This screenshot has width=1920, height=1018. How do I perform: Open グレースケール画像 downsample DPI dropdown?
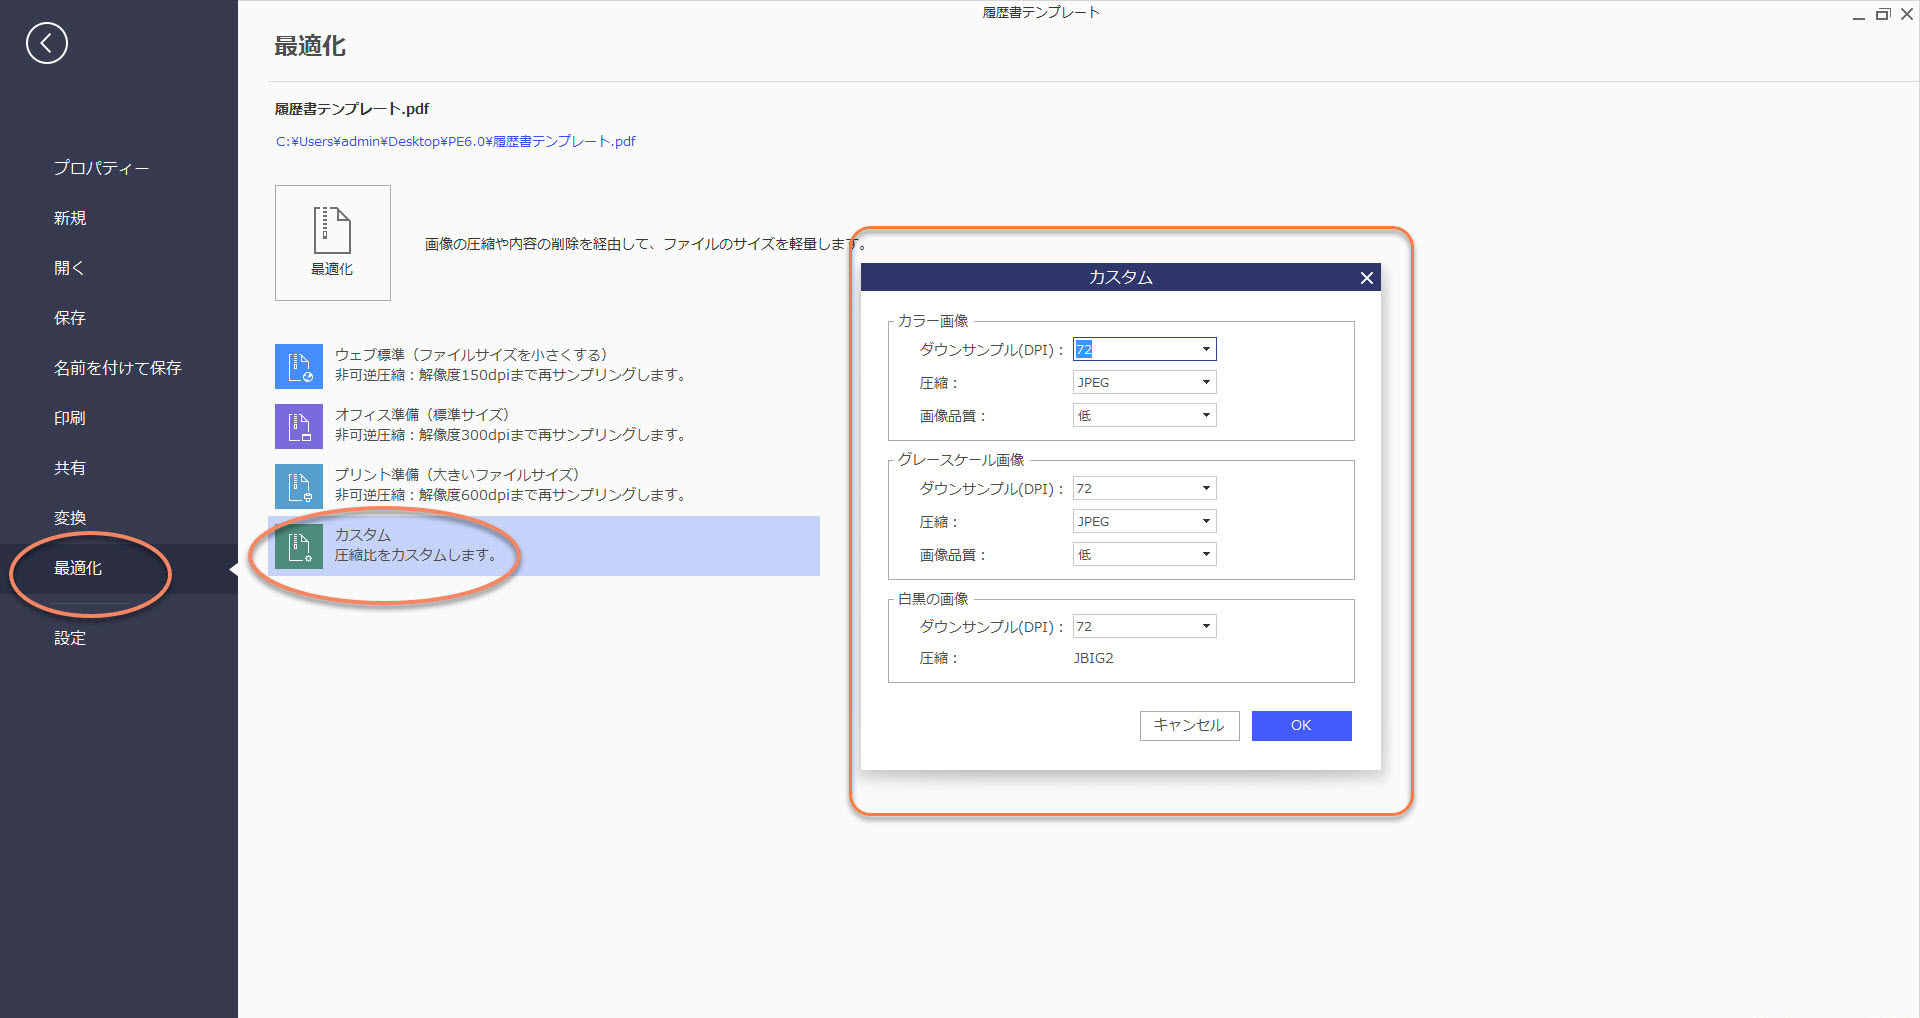1144,488
